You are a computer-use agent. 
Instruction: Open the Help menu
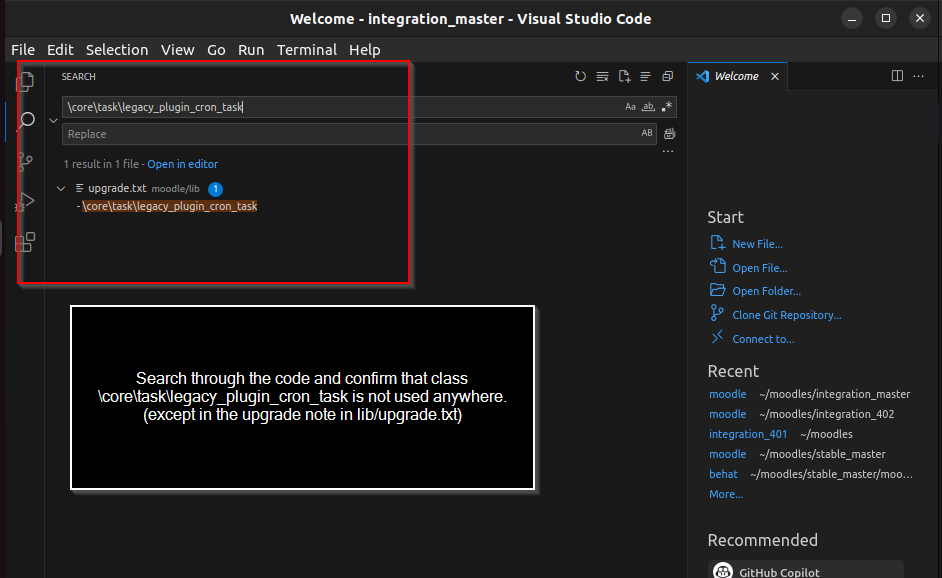coord(365,50)
